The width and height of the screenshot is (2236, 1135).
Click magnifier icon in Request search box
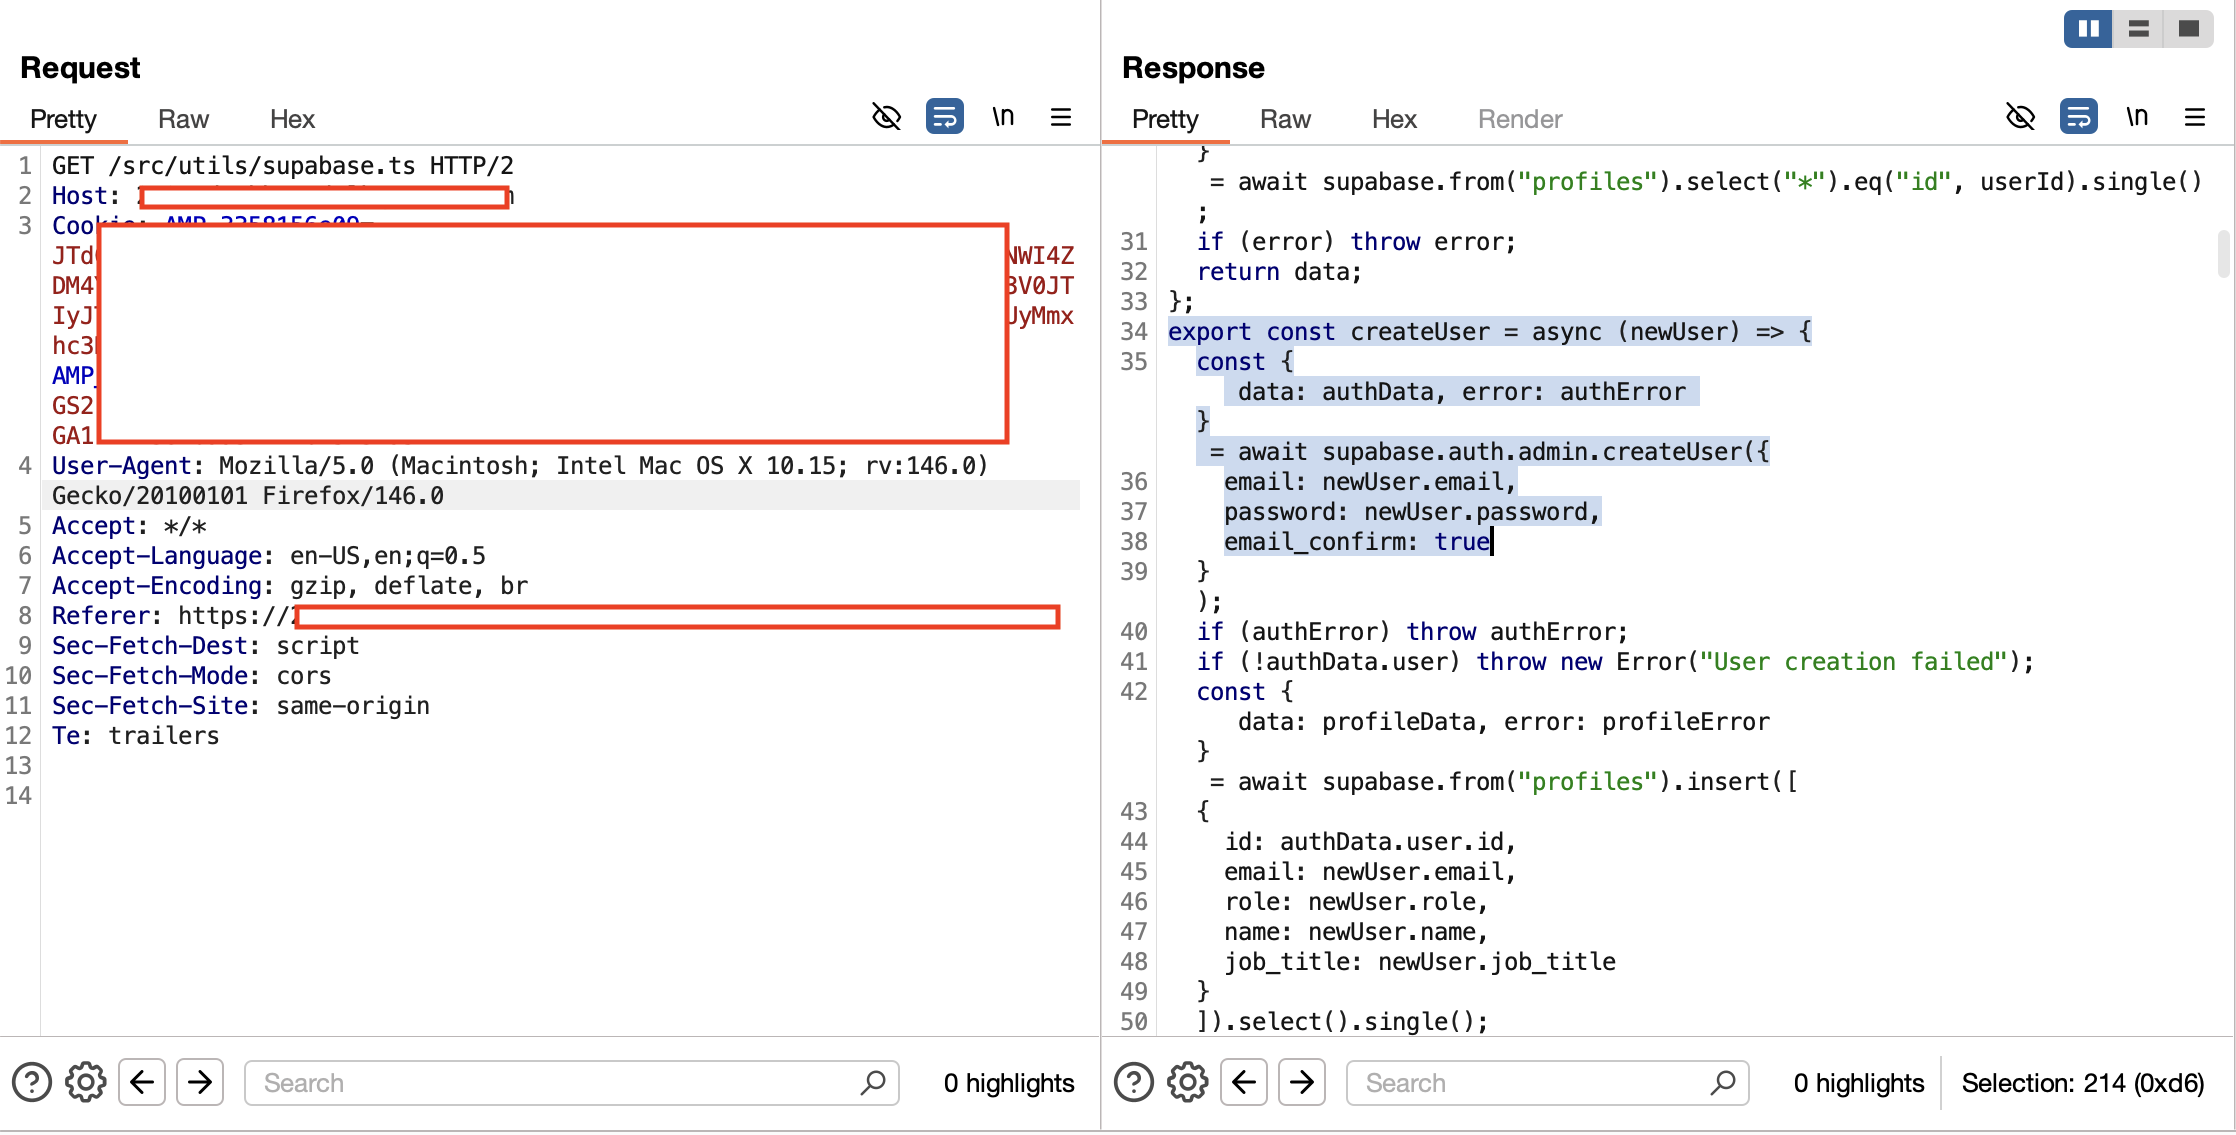coord(872,1082)
